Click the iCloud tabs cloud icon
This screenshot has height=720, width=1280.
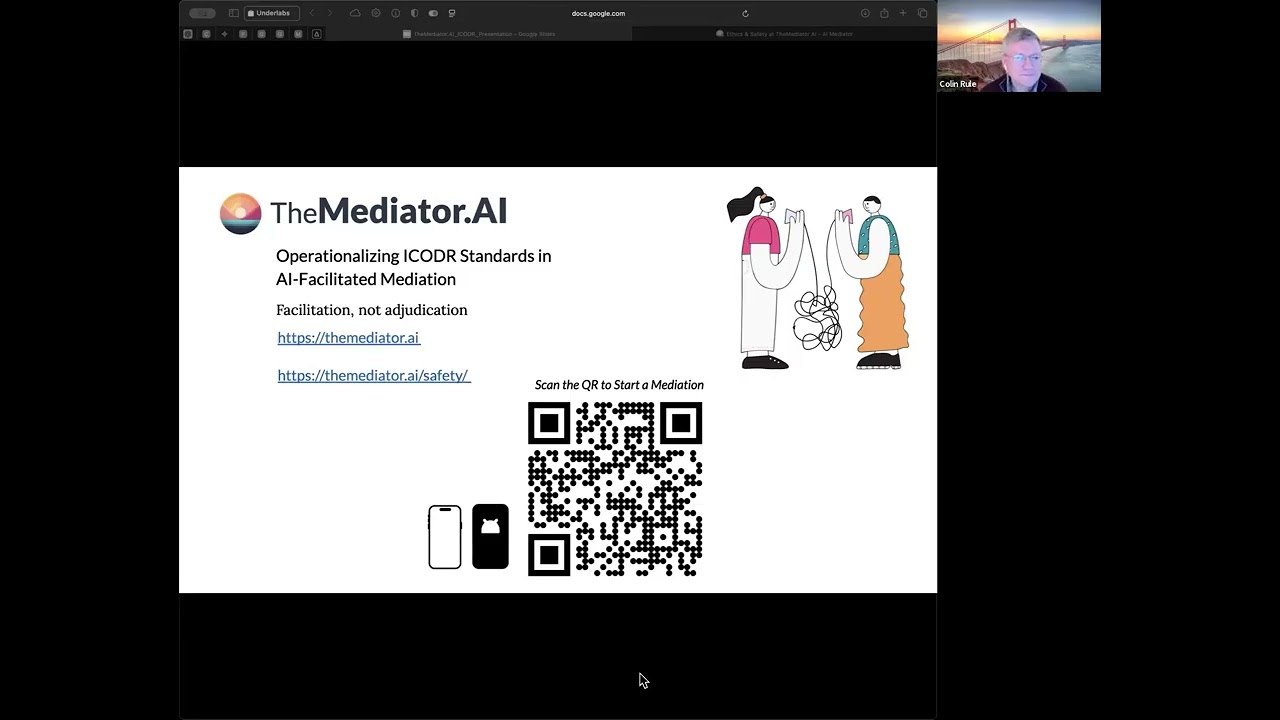pos(355,13)
